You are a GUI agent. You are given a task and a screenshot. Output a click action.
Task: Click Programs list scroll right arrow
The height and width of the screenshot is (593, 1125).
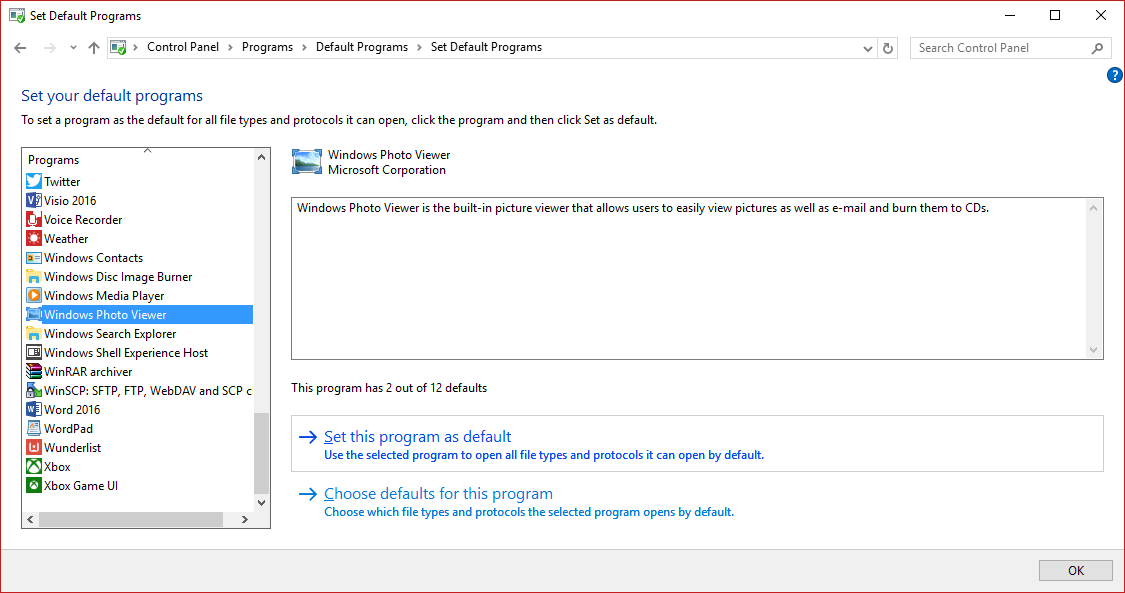[x=245, y=519]
